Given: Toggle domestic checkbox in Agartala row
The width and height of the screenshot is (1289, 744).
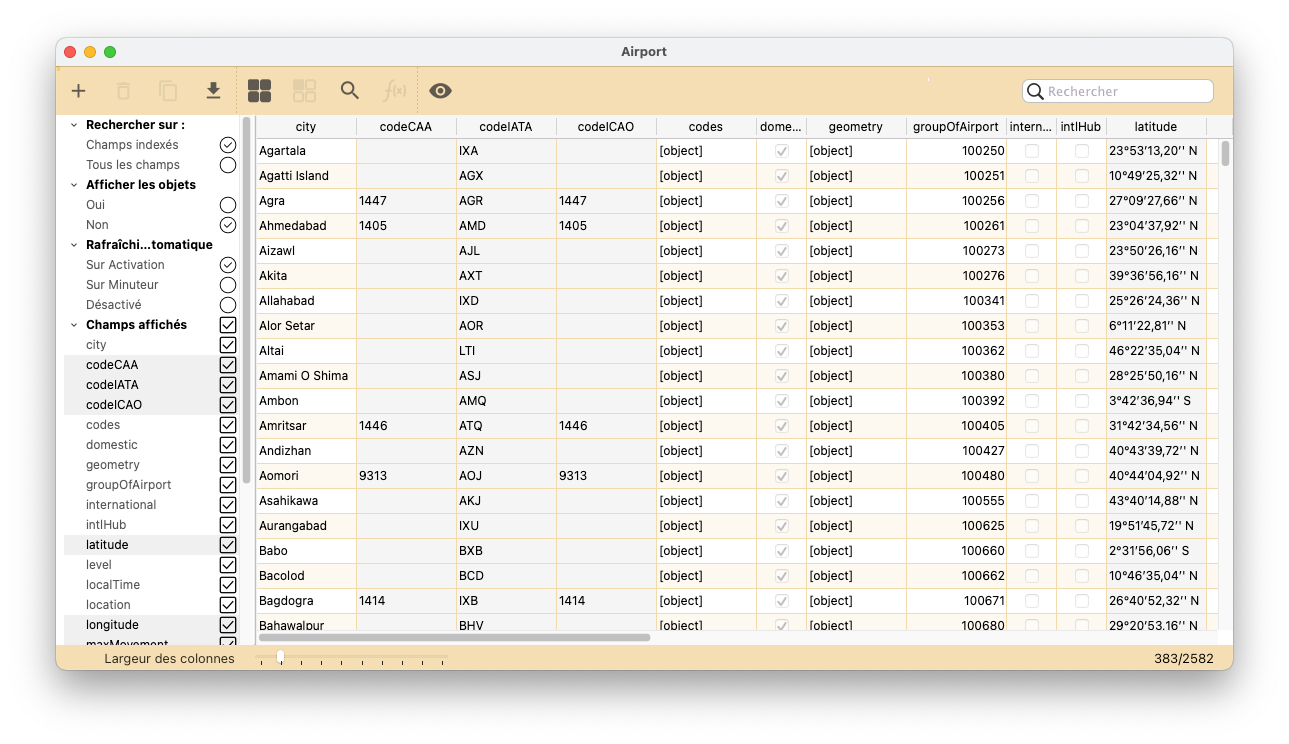Looking at the screenshot, I should click(782, 151).
